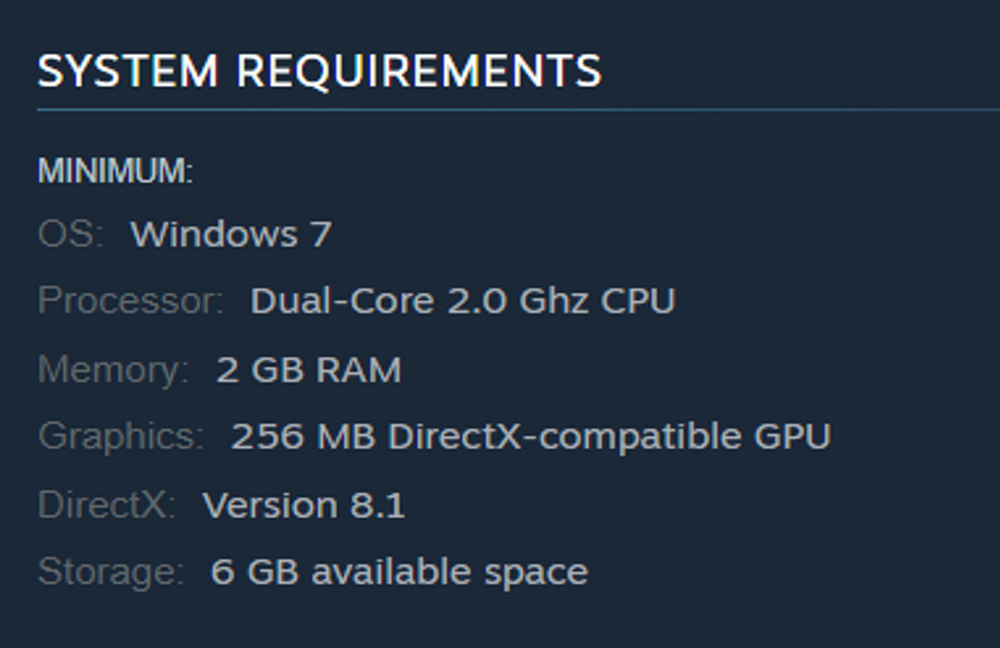Click the Storage: label
Viewport: 1000px width, 648px height.
click(x=111, y=572)
